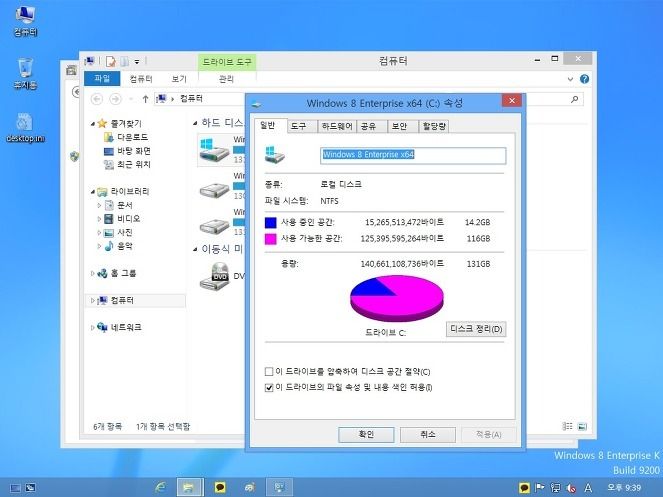Expand the 문서 library node
This screenshot has width=663, height=497.
(x=99, y=205)
